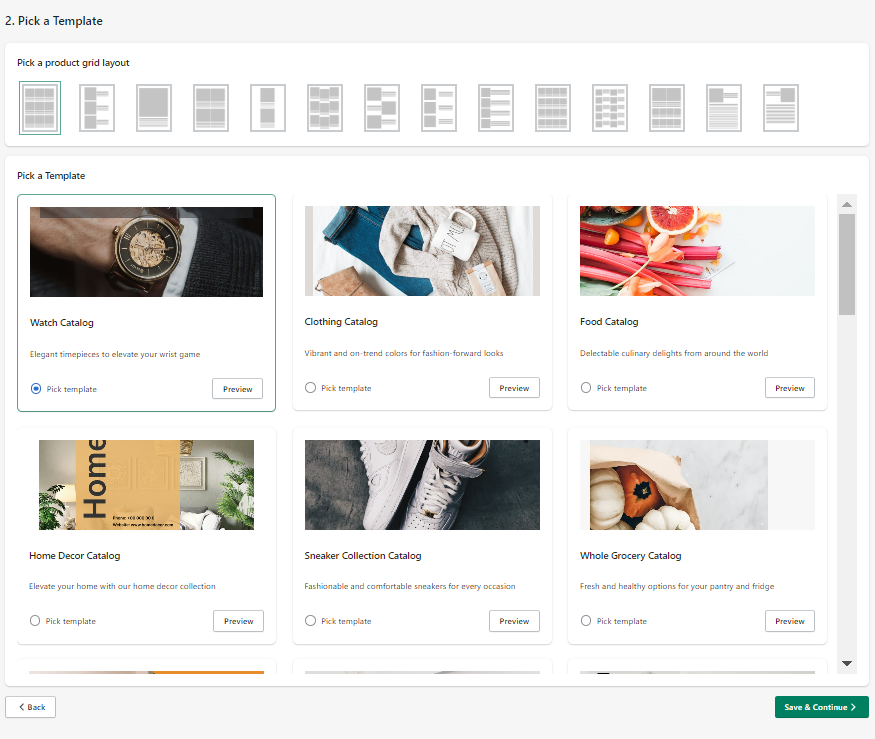This screenshot has width=875, height=739.
Task: Choose the eleventh layout, checkerboard small tiles
Action: (x=610, y=108)
